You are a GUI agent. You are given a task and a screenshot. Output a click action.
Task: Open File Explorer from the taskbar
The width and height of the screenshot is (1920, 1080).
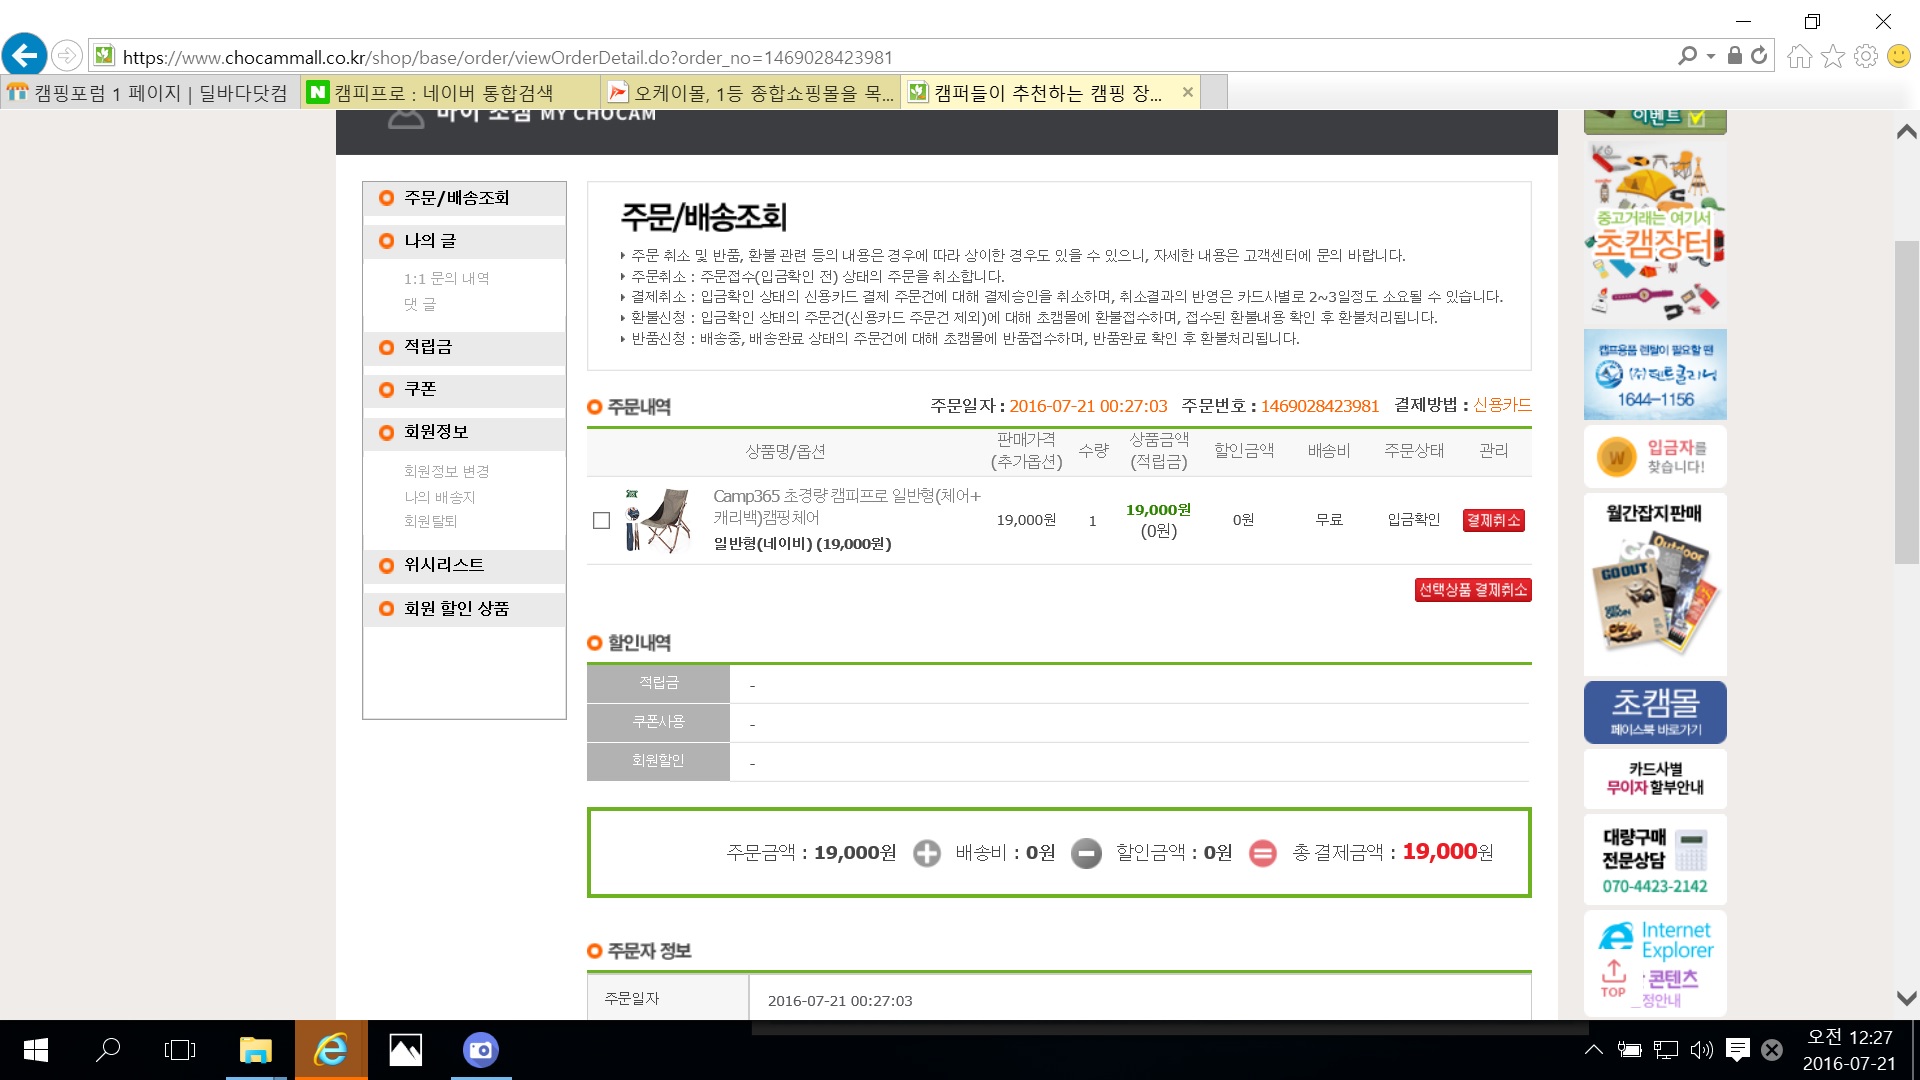[x=256, y=1050]
